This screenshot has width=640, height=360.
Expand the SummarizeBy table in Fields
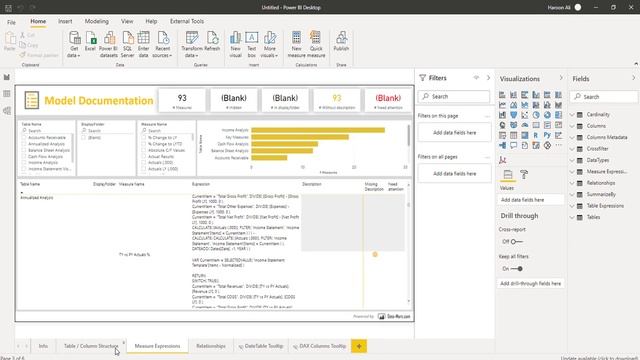click(x=572, y=195)
